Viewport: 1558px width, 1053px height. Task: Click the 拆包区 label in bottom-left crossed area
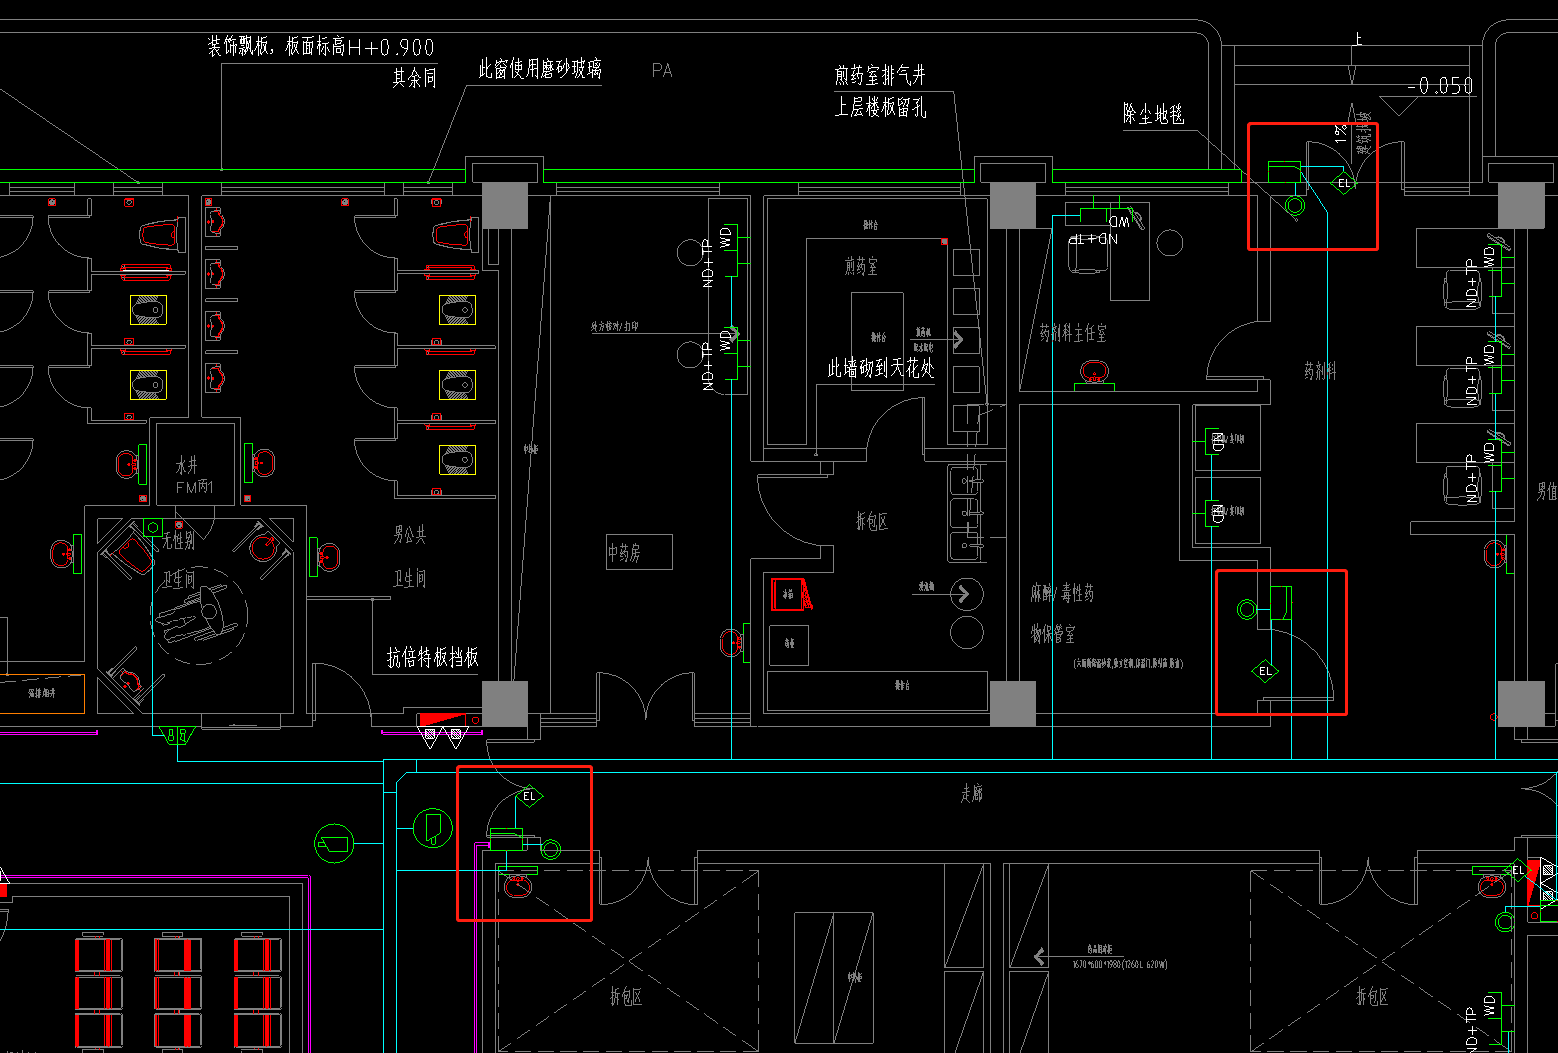pos(626,996)
